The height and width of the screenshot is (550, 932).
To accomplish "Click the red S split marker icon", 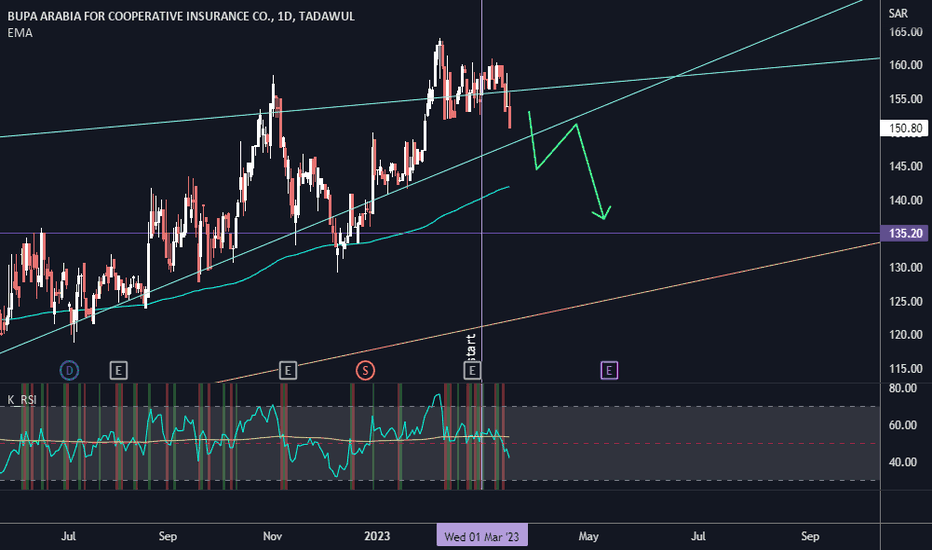I will click(x=365, y=371).
